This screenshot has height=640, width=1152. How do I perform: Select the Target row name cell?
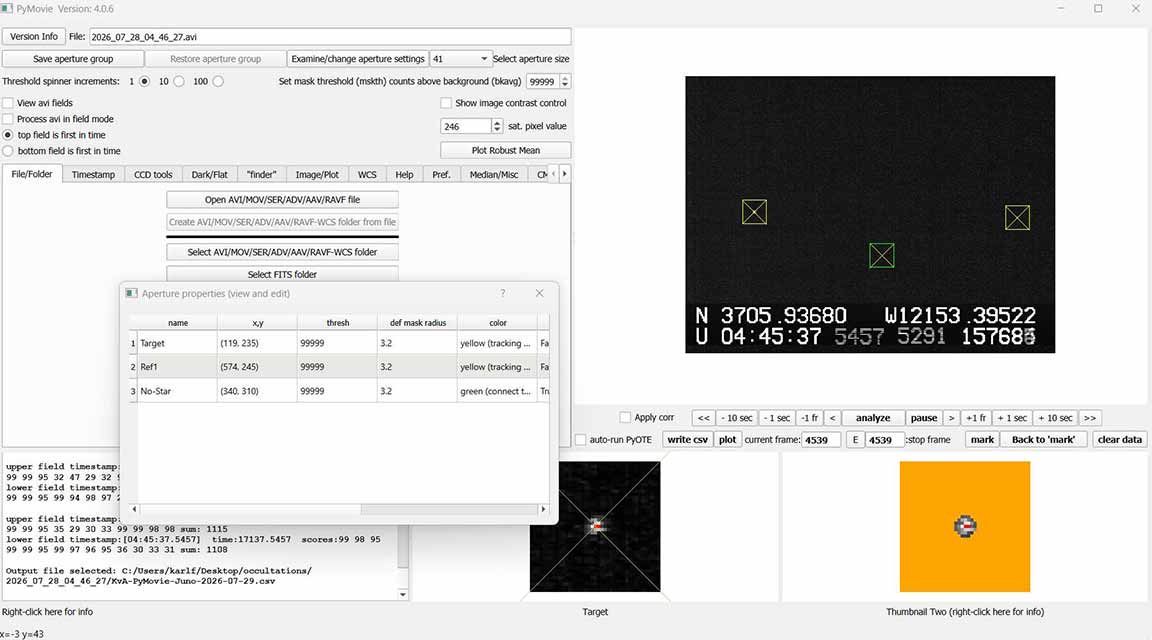tap(177, 343)
